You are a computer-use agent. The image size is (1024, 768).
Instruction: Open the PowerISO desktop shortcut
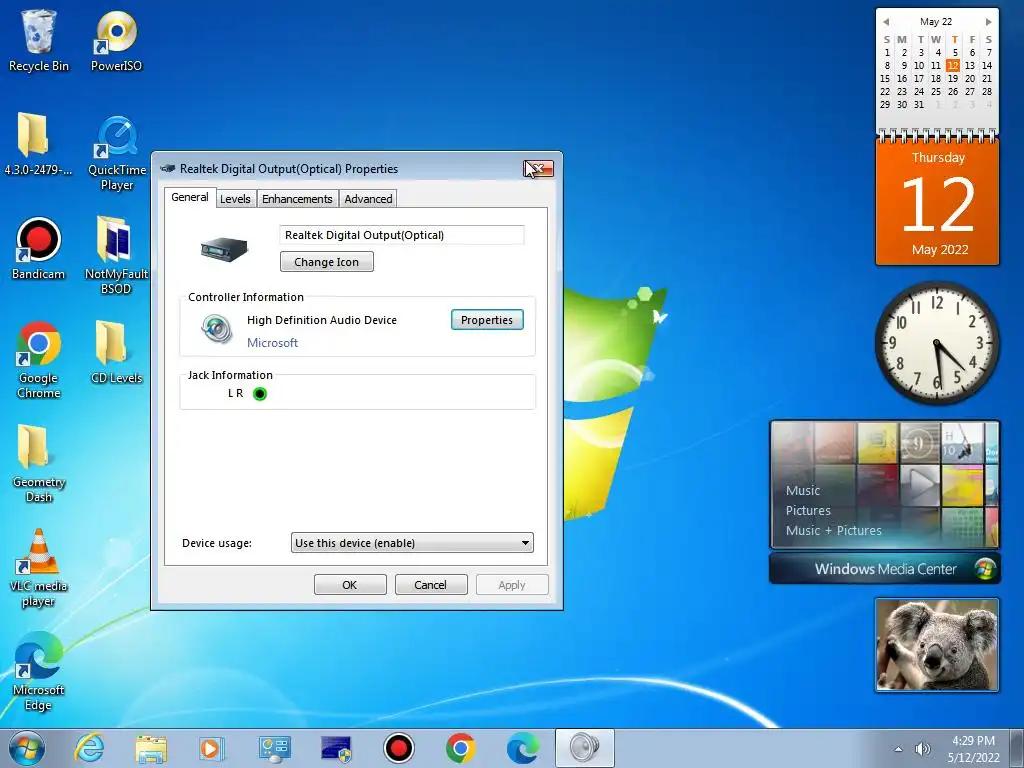116,40
